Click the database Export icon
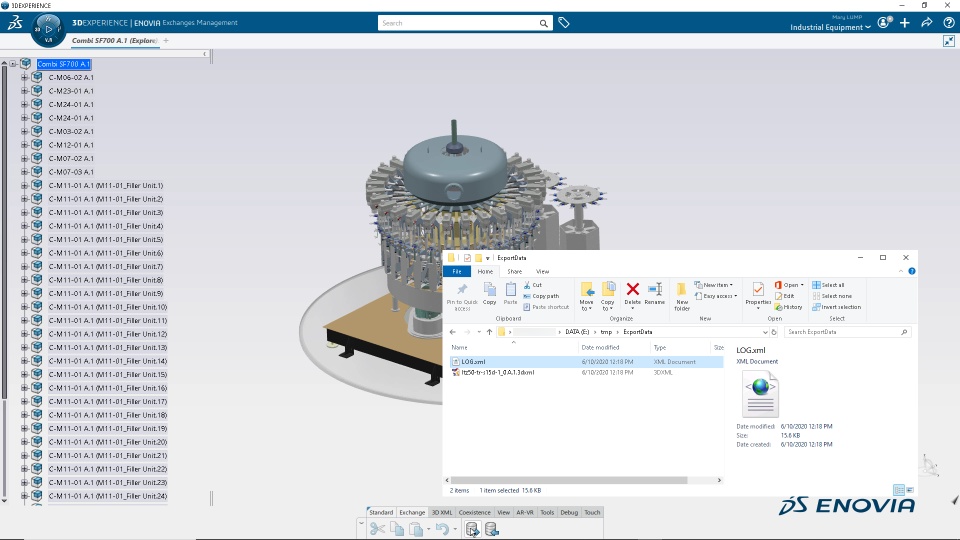This screenshot has width=960, height=540. (472, 529)
